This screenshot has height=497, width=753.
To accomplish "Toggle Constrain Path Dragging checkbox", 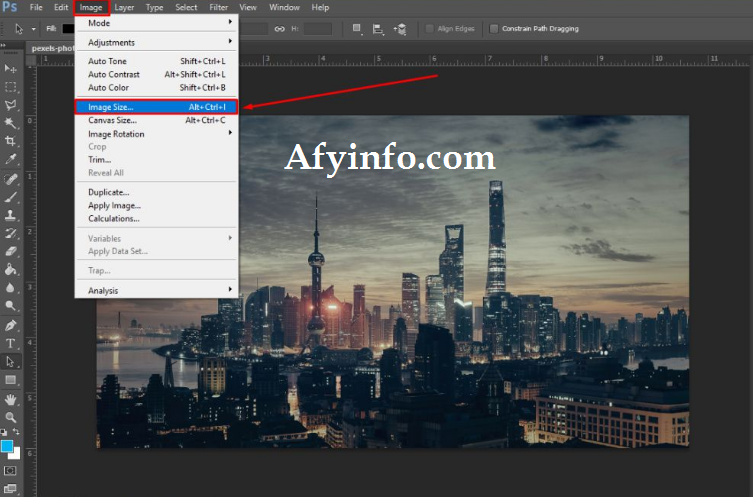I will tap(494, 29).
